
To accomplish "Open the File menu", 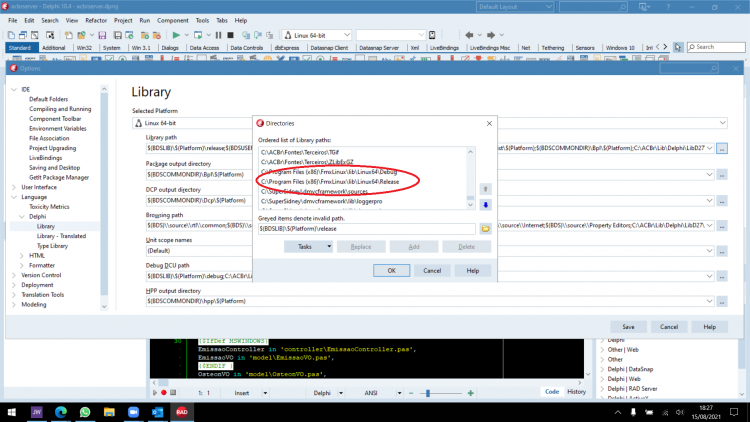I will (x=12, y=21).
